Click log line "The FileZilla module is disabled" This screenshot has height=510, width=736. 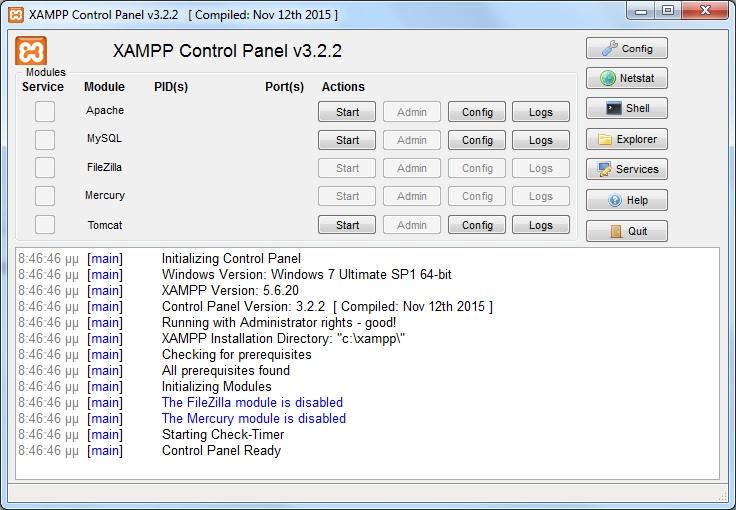253,402
